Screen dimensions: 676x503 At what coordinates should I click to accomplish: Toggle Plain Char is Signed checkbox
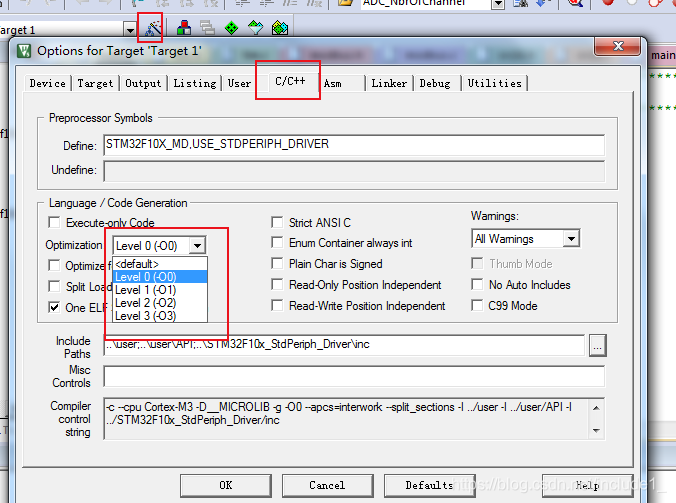(x=277, y=263)
